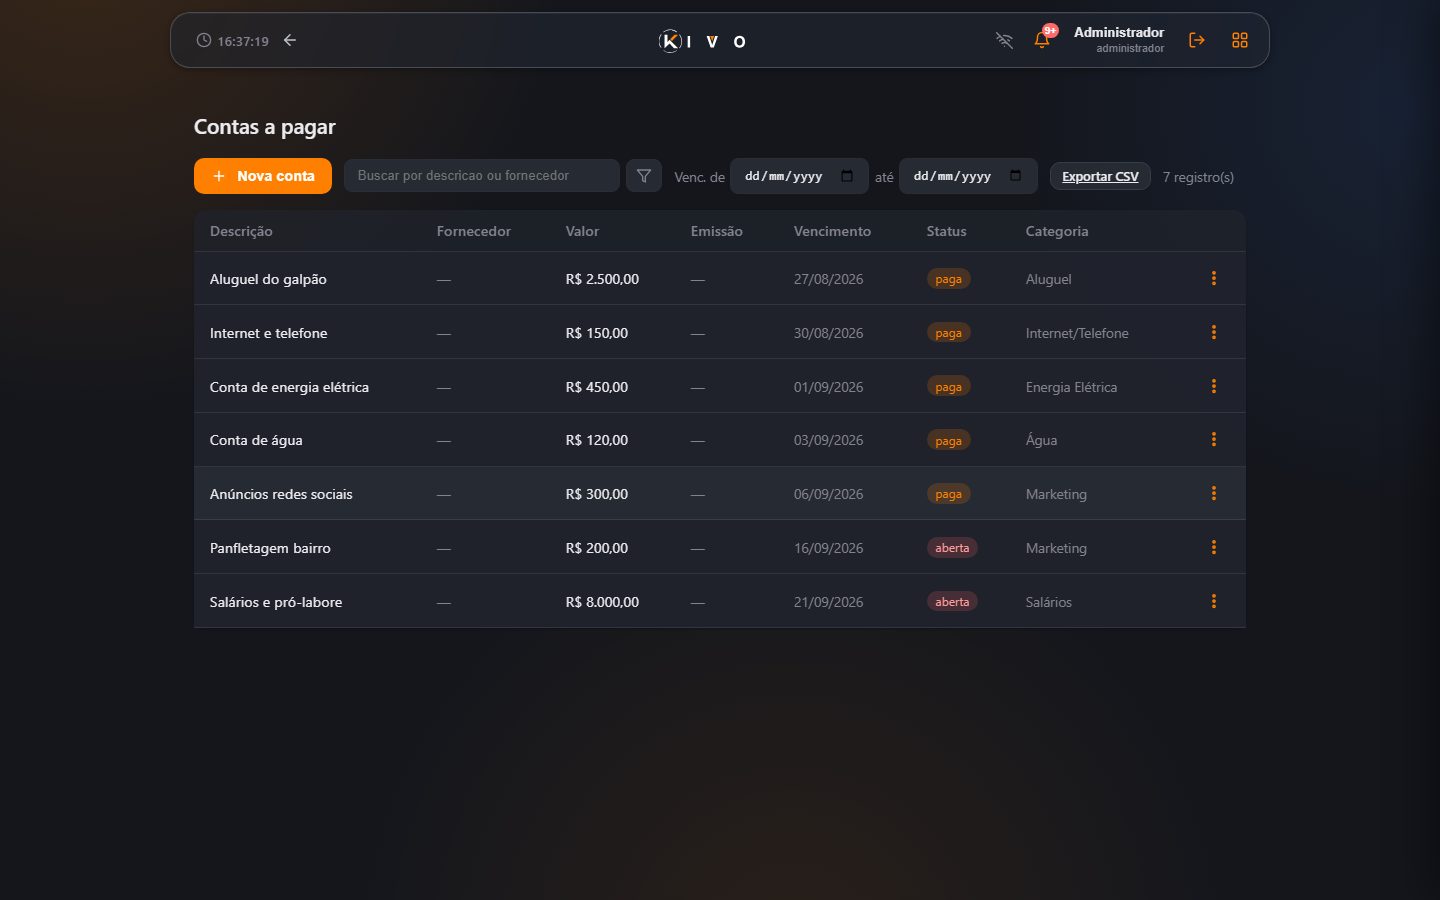Go back using the left arrow icon
The width and height of the screenshot is (1440, 900).
pos(290,40)
